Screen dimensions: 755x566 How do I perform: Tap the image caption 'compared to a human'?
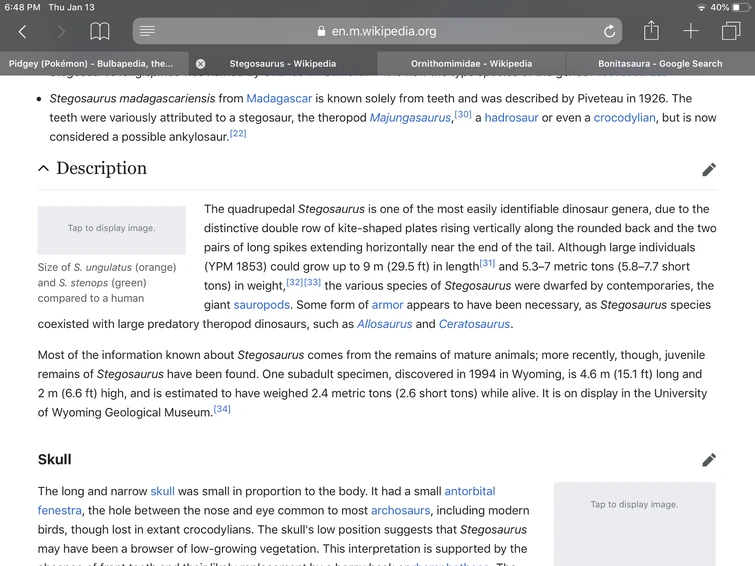pyautogui.click(x=91, y=299)
